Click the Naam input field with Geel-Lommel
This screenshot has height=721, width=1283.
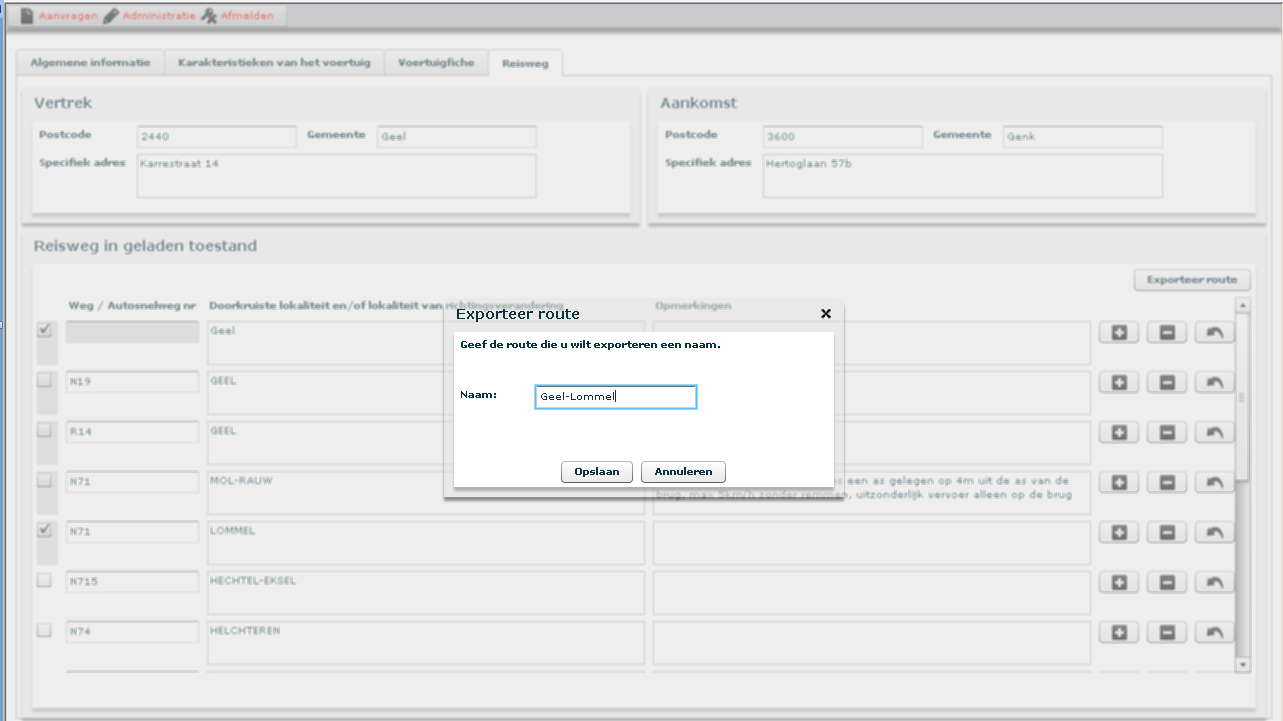click(x=615, y=397)
